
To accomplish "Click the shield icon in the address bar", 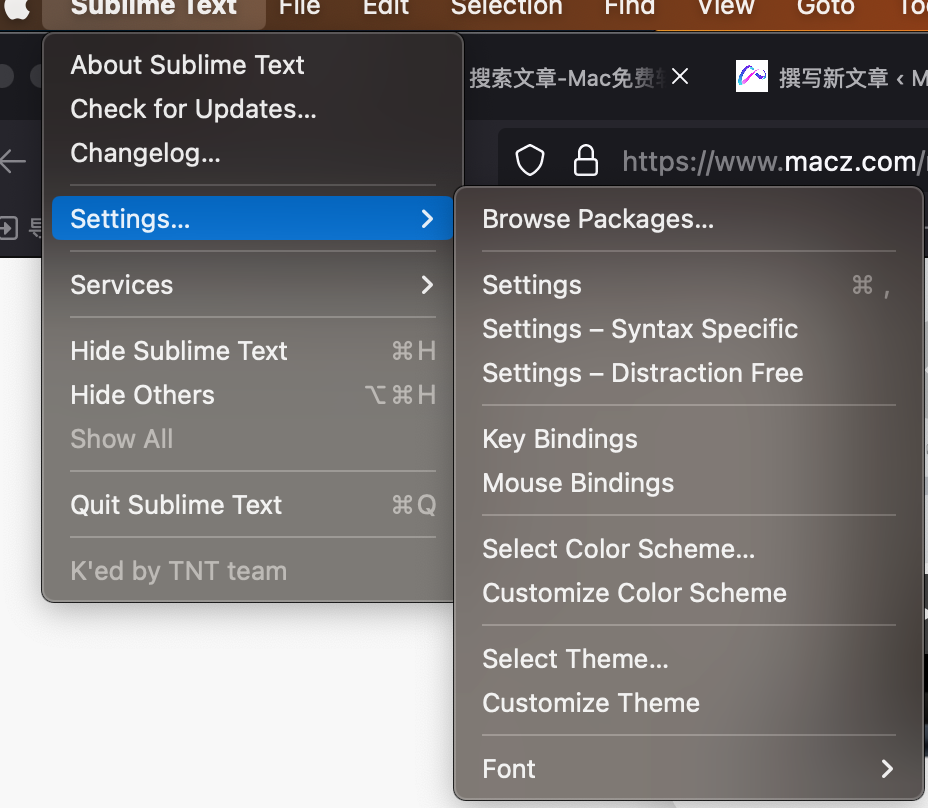I will (529, 160).
